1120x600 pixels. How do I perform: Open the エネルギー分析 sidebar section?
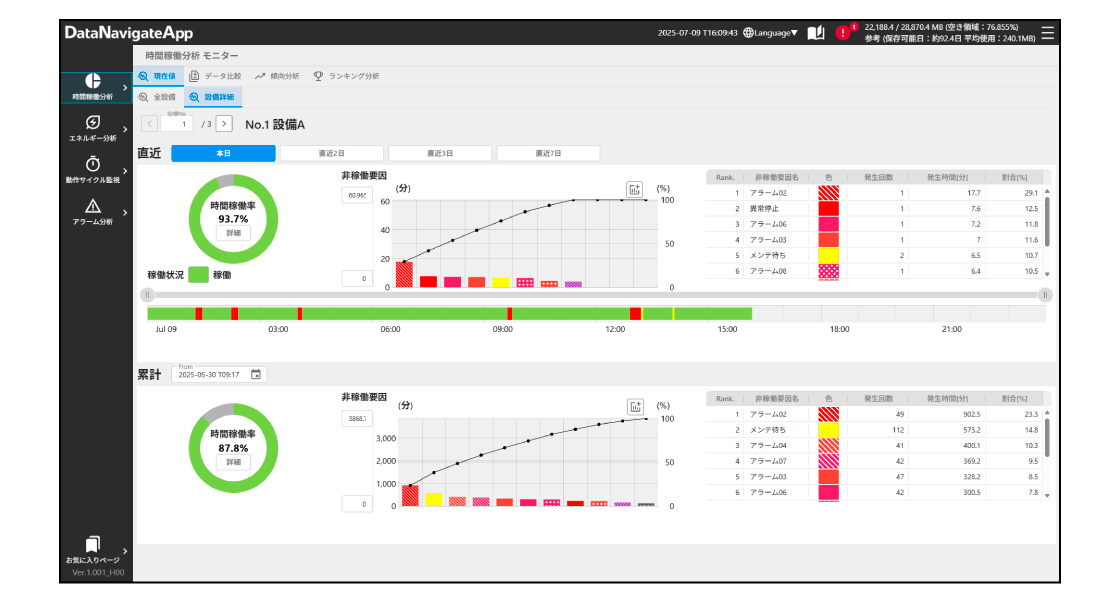(x=93, y=128)
